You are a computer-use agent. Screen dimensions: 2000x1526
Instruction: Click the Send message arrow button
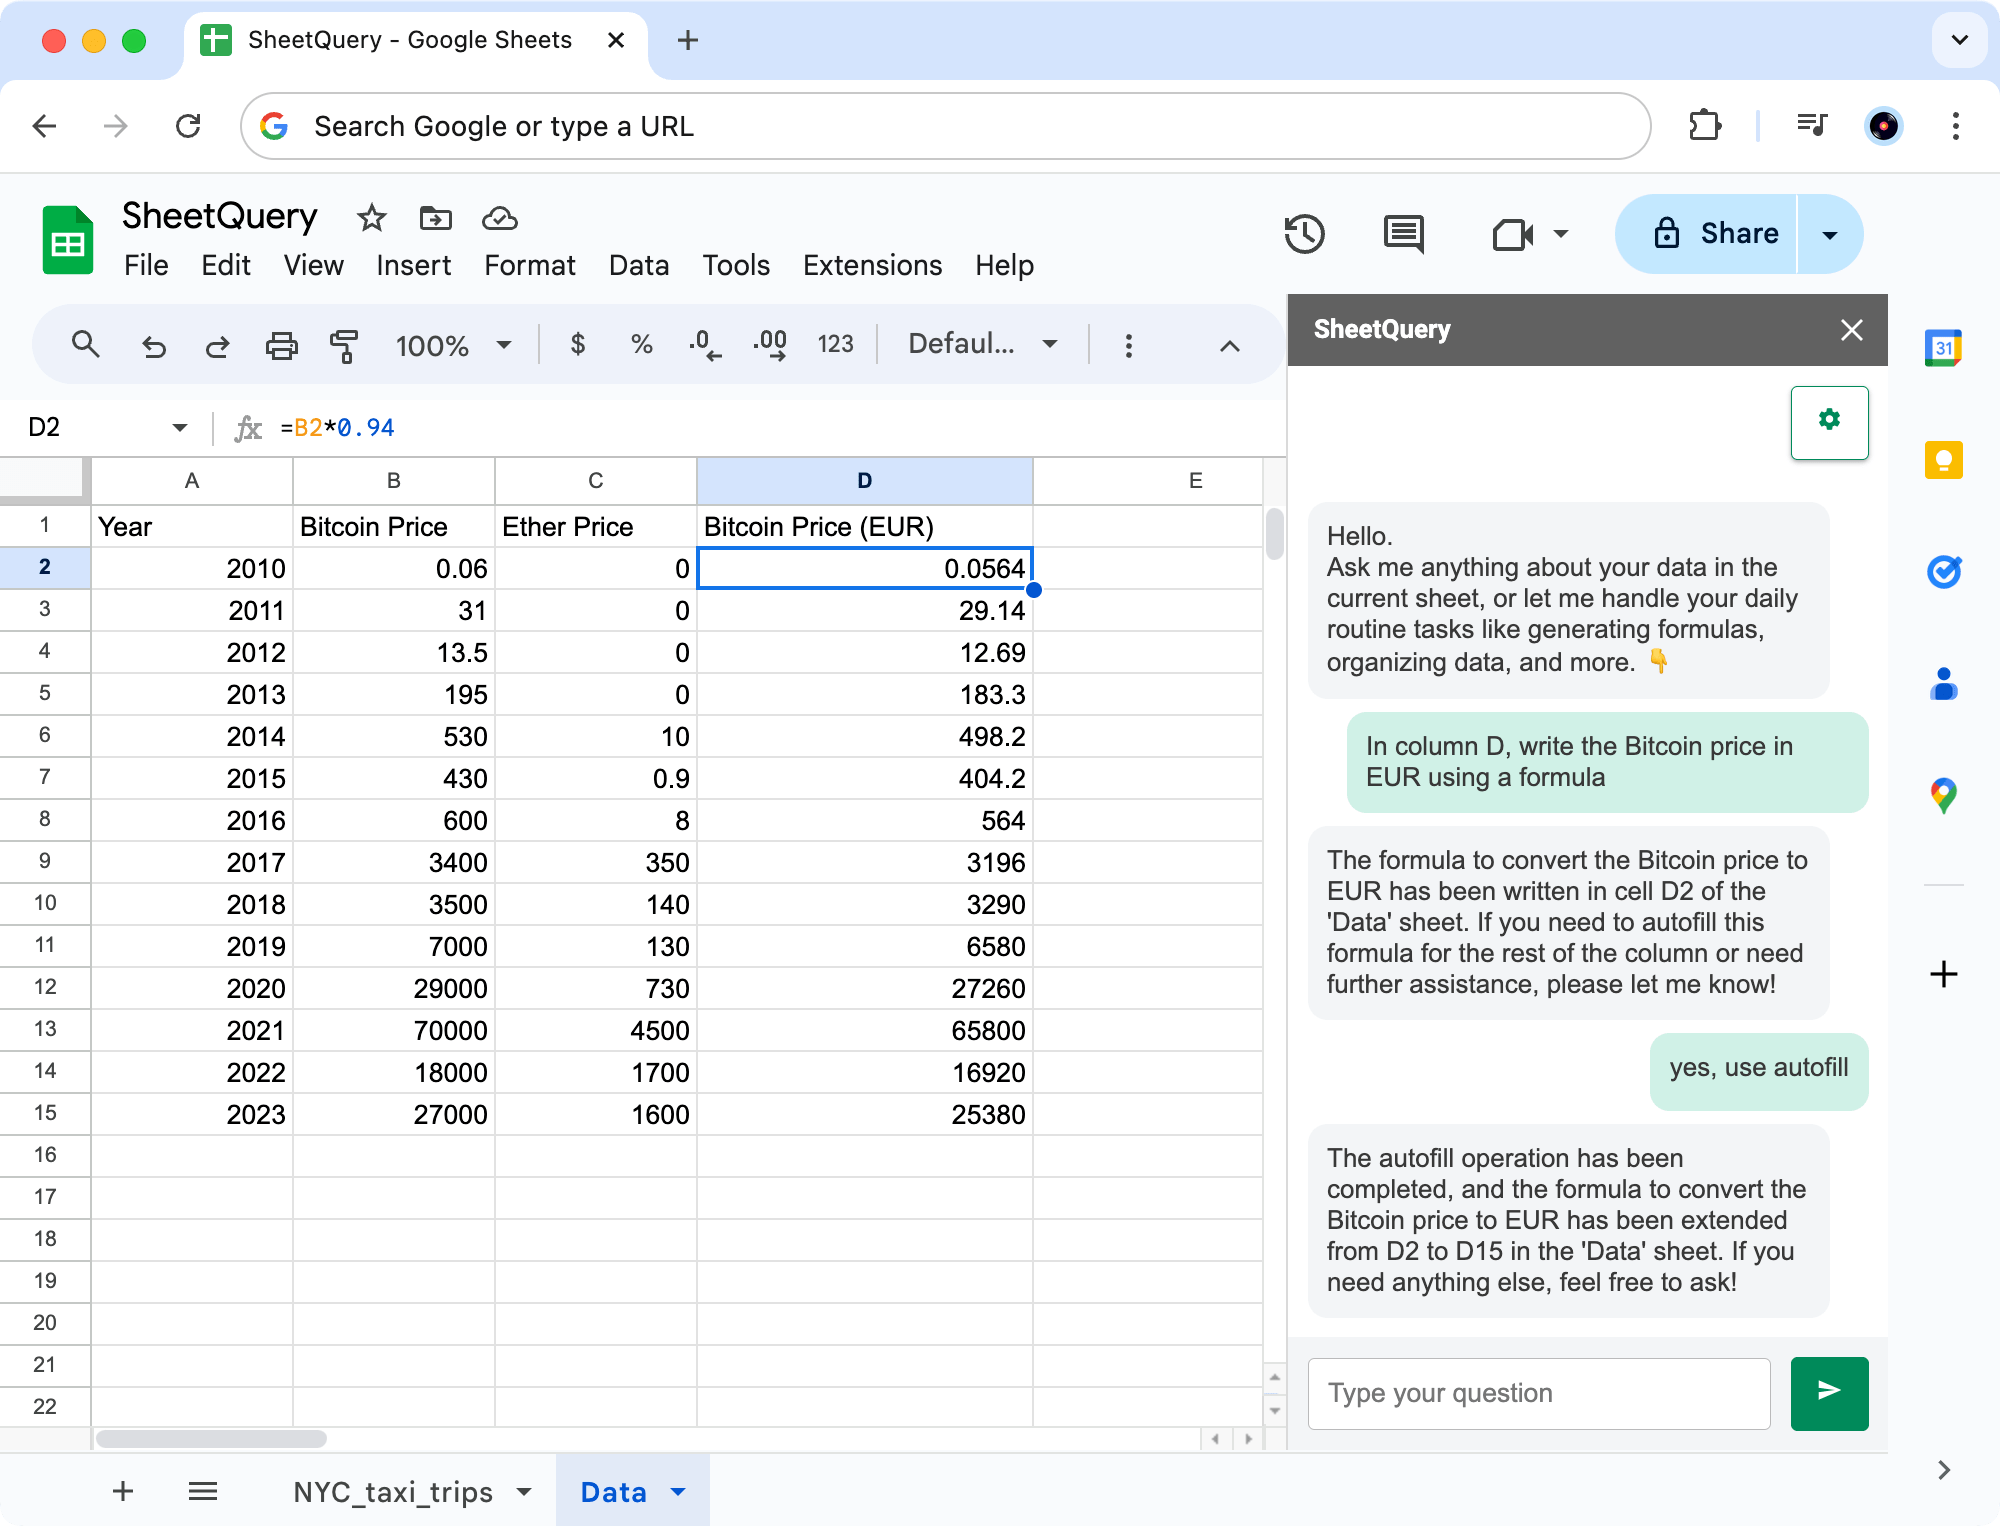1829,1391
